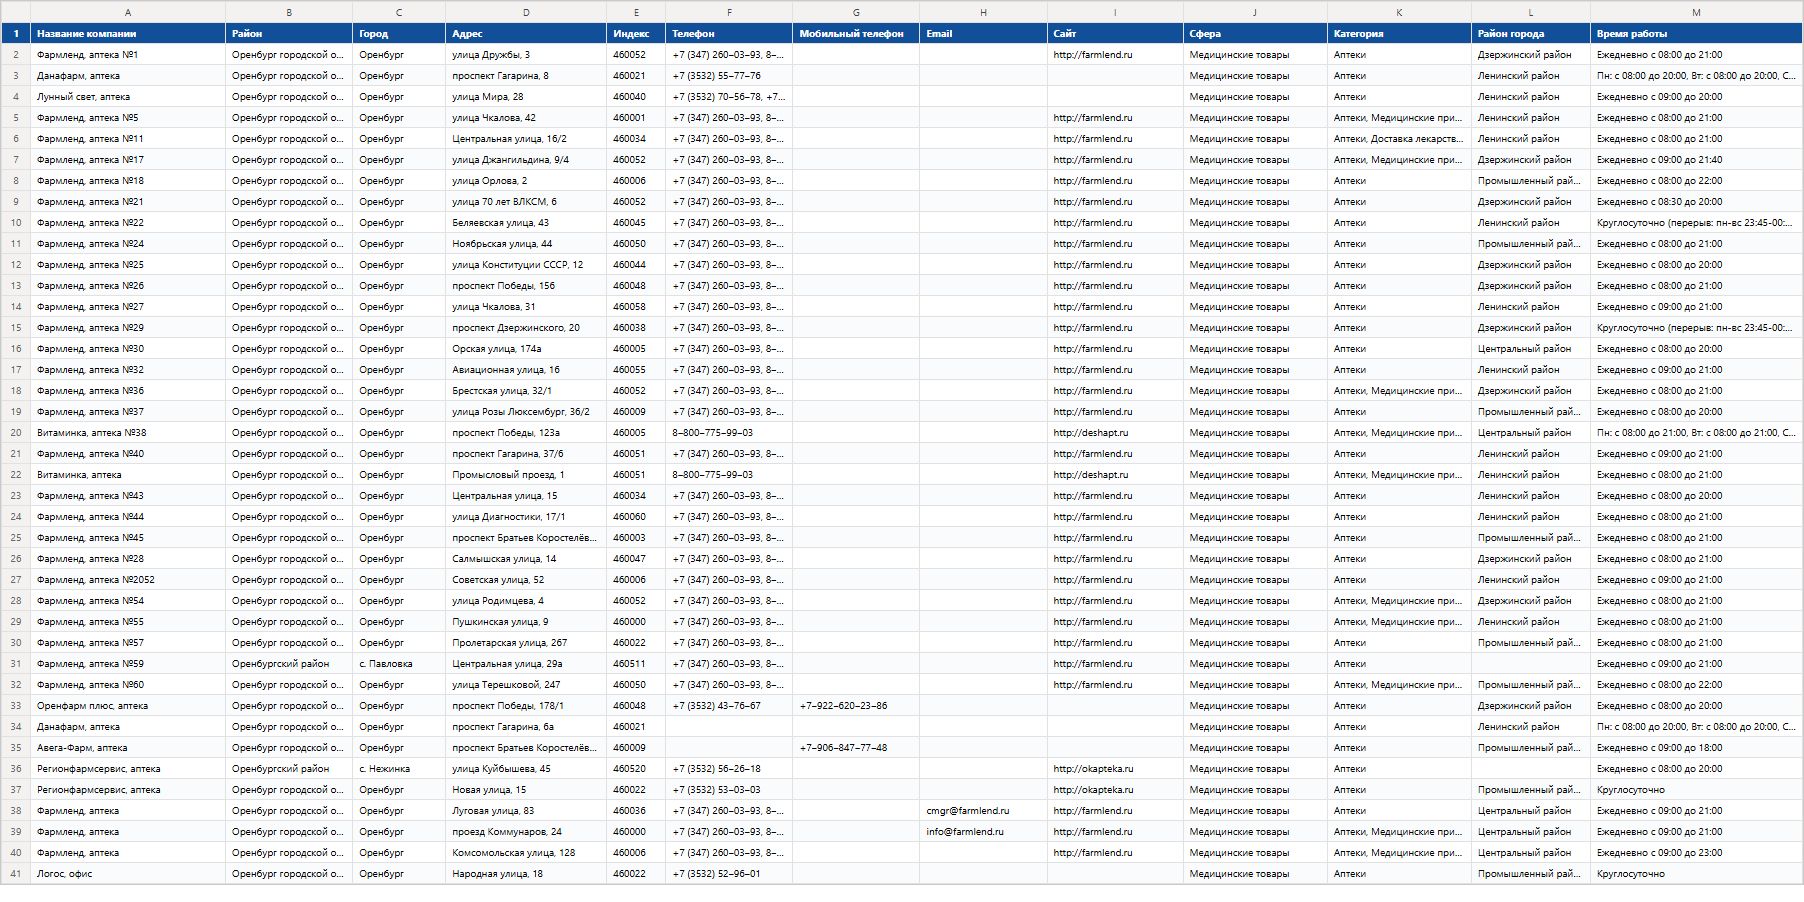Click address 'Комсомольская улица, 128'
1804x902 pixels.
(526, 853)
